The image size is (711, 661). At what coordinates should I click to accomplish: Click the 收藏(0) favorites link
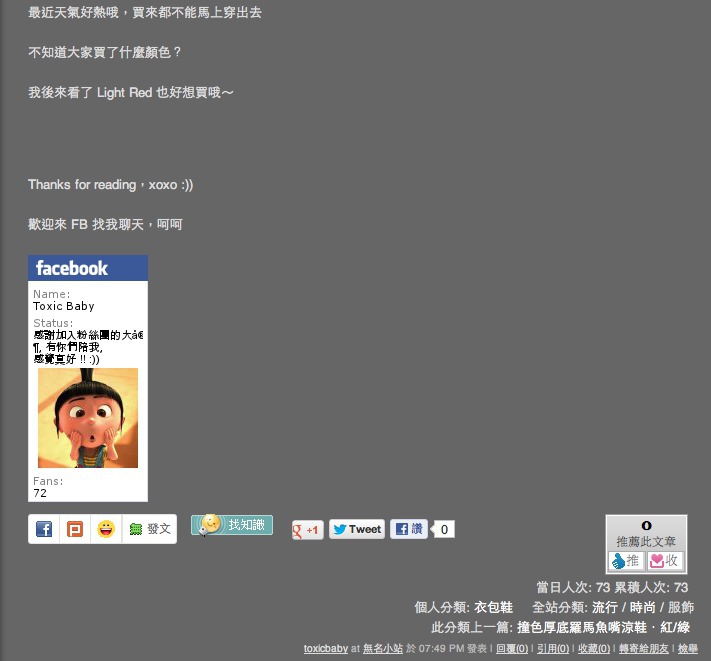[x=594, y=649]
